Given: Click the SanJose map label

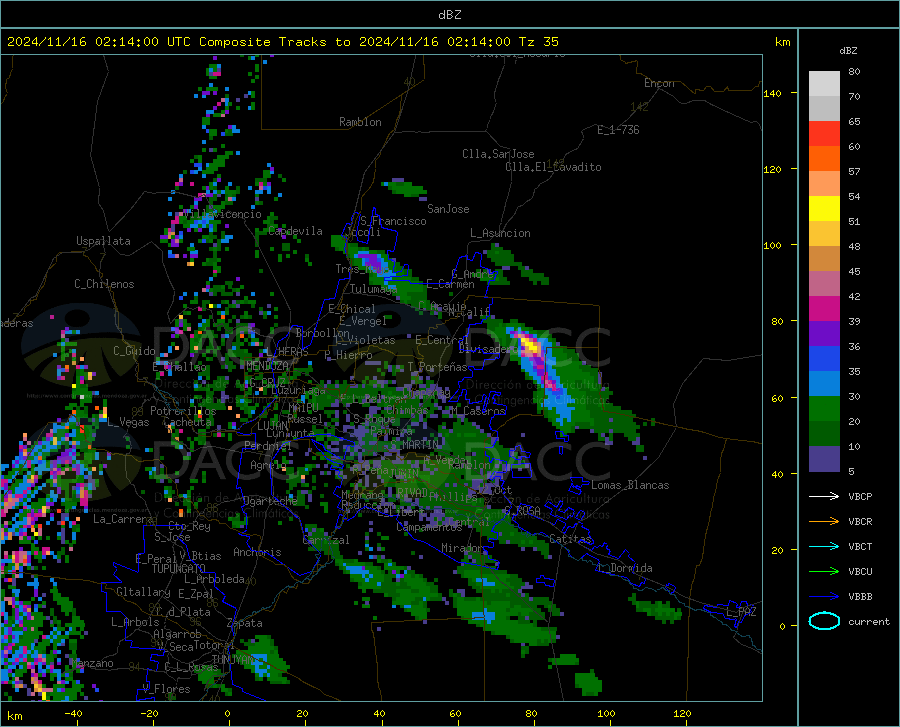Looking at the screenshot, I should pos(448,209).
